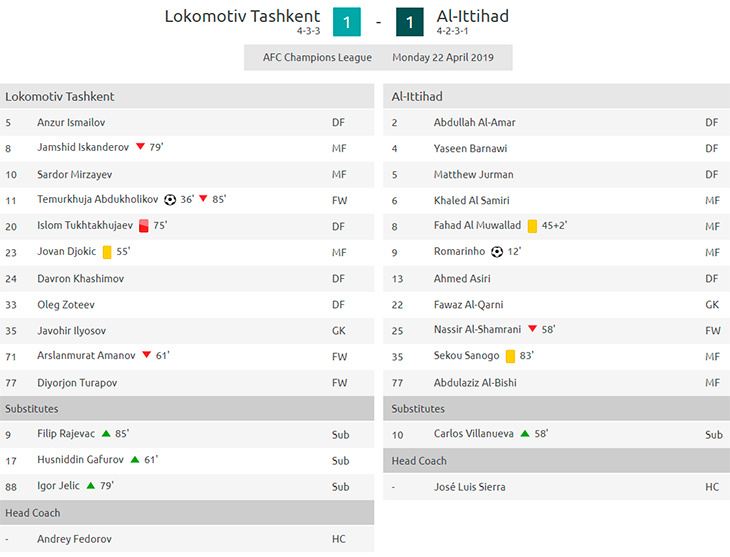Screen dimensions: 730x557
Task: Click red sub-off arrow for Jamshid Iskanderov
Action: pos(140,146)
